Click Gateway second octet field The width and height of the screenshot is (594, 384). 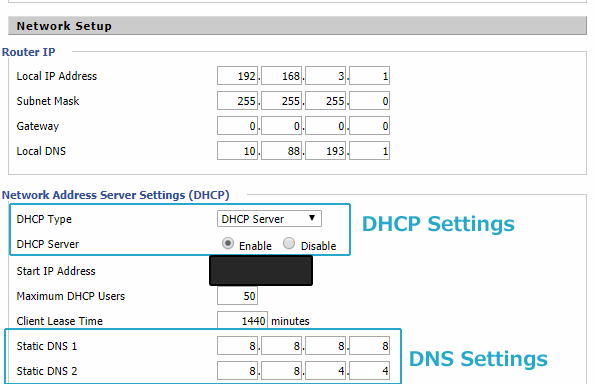pyautogui.click(x=281, y=126)
